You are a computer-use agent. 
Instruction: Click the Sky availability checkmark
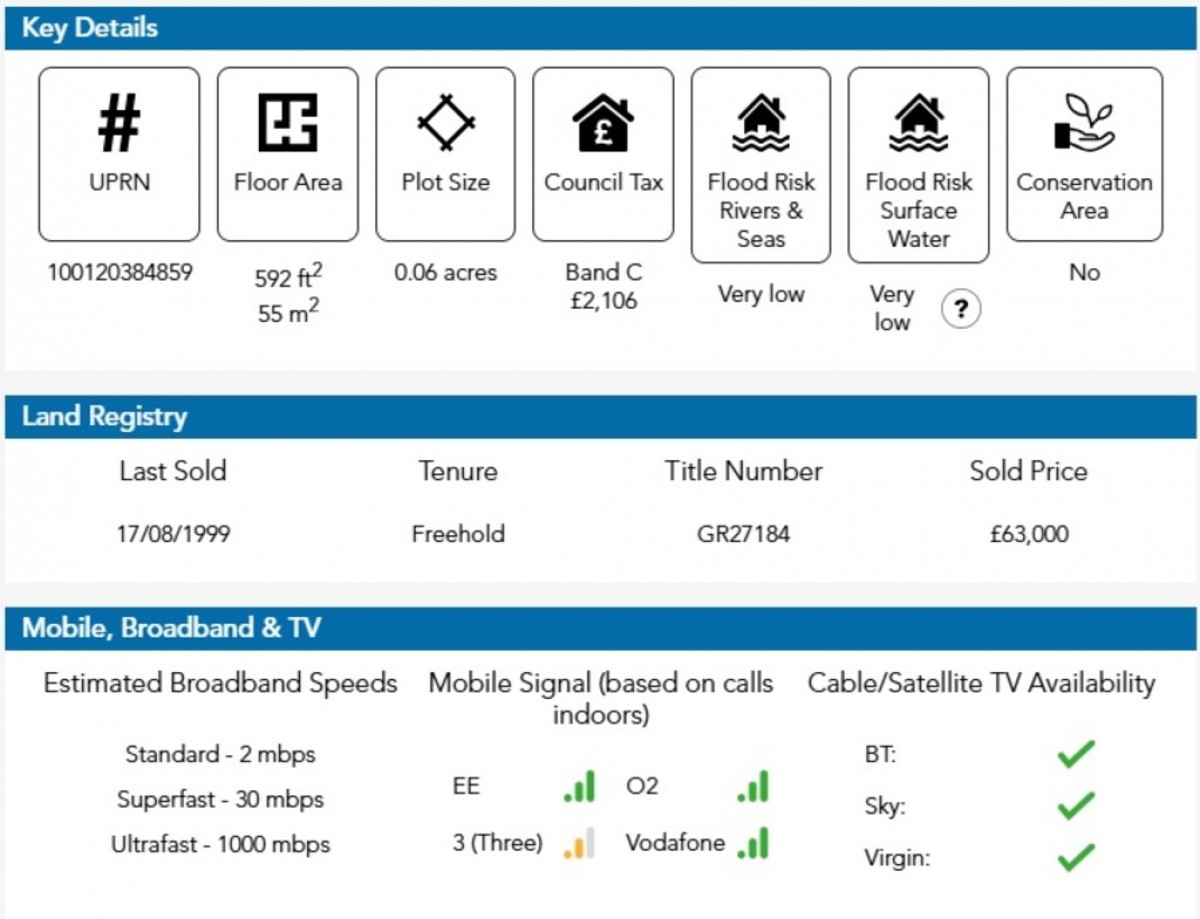point(1076,805)
